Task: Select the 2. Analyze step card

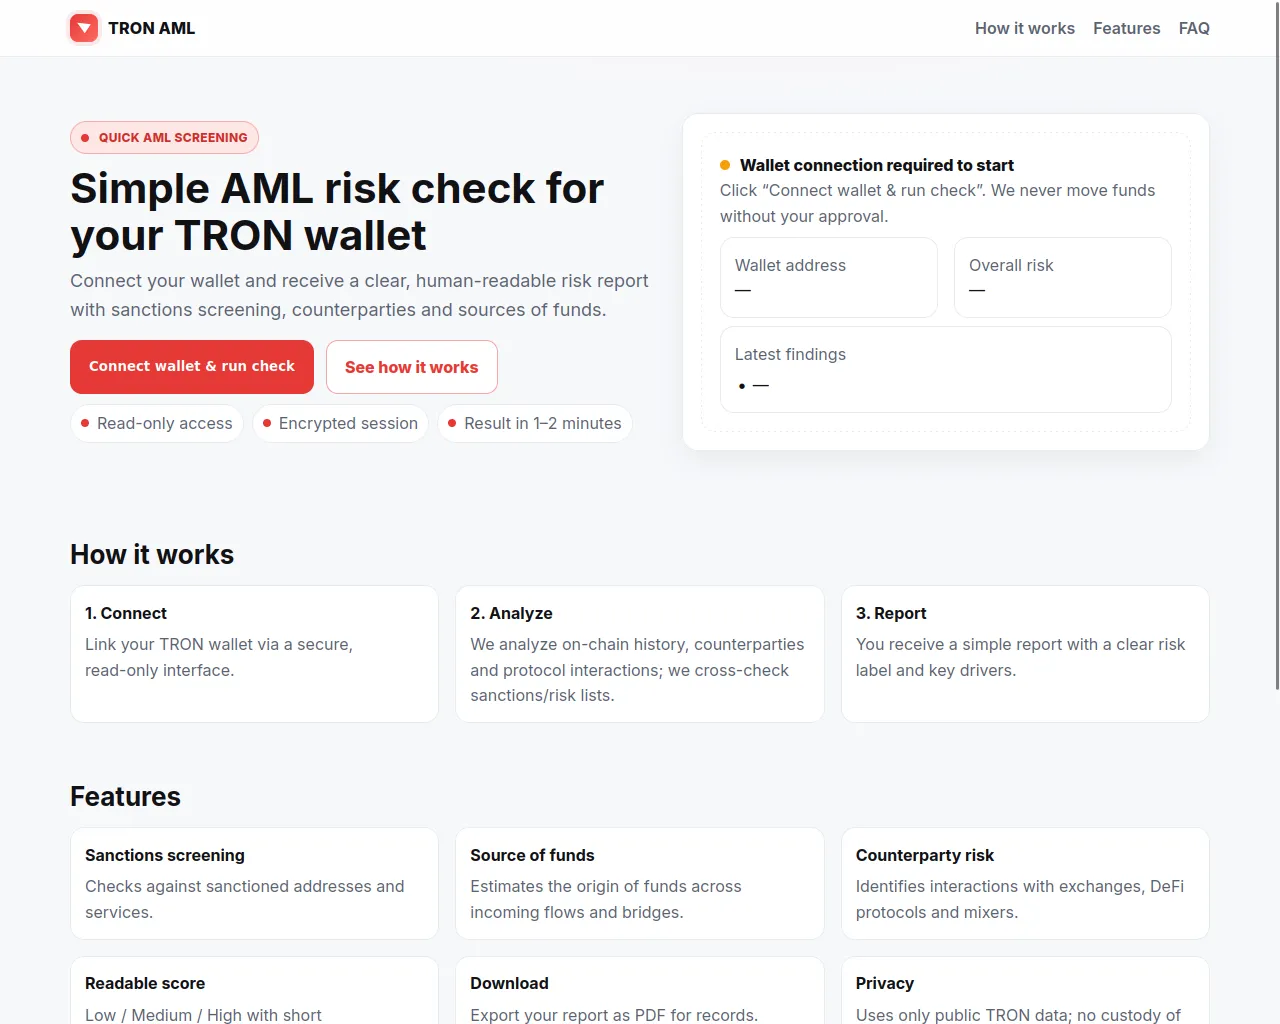Action: point(640,654)
